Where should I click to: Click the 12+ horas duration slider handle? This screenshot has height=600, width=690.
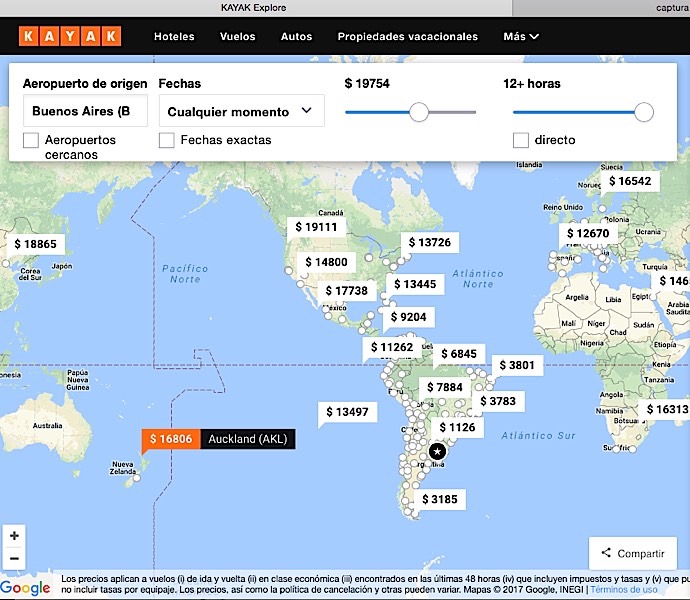644,112
